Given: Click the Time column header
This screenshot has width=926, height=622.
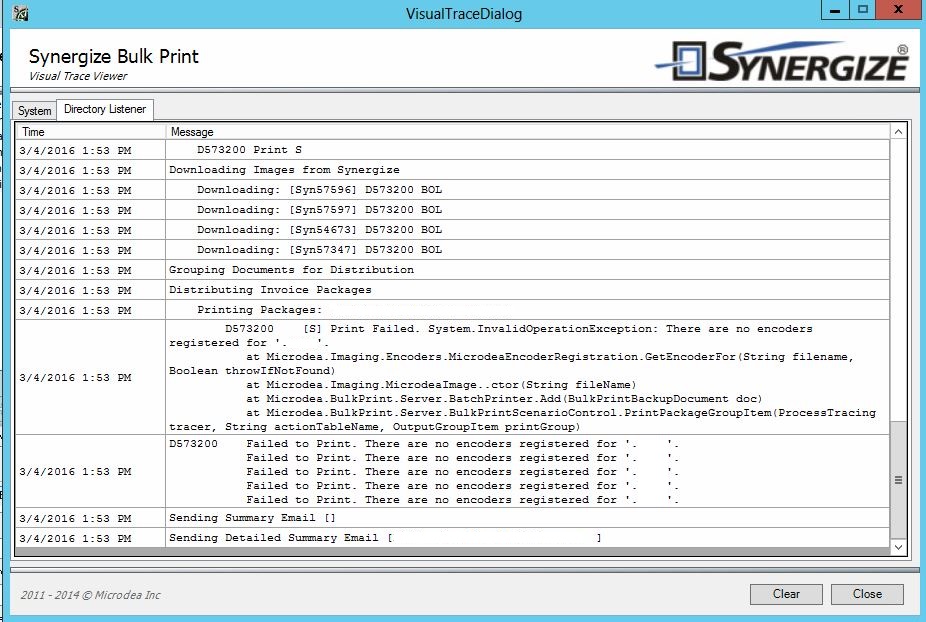Looking at the screenshot, I should [90, 132].
